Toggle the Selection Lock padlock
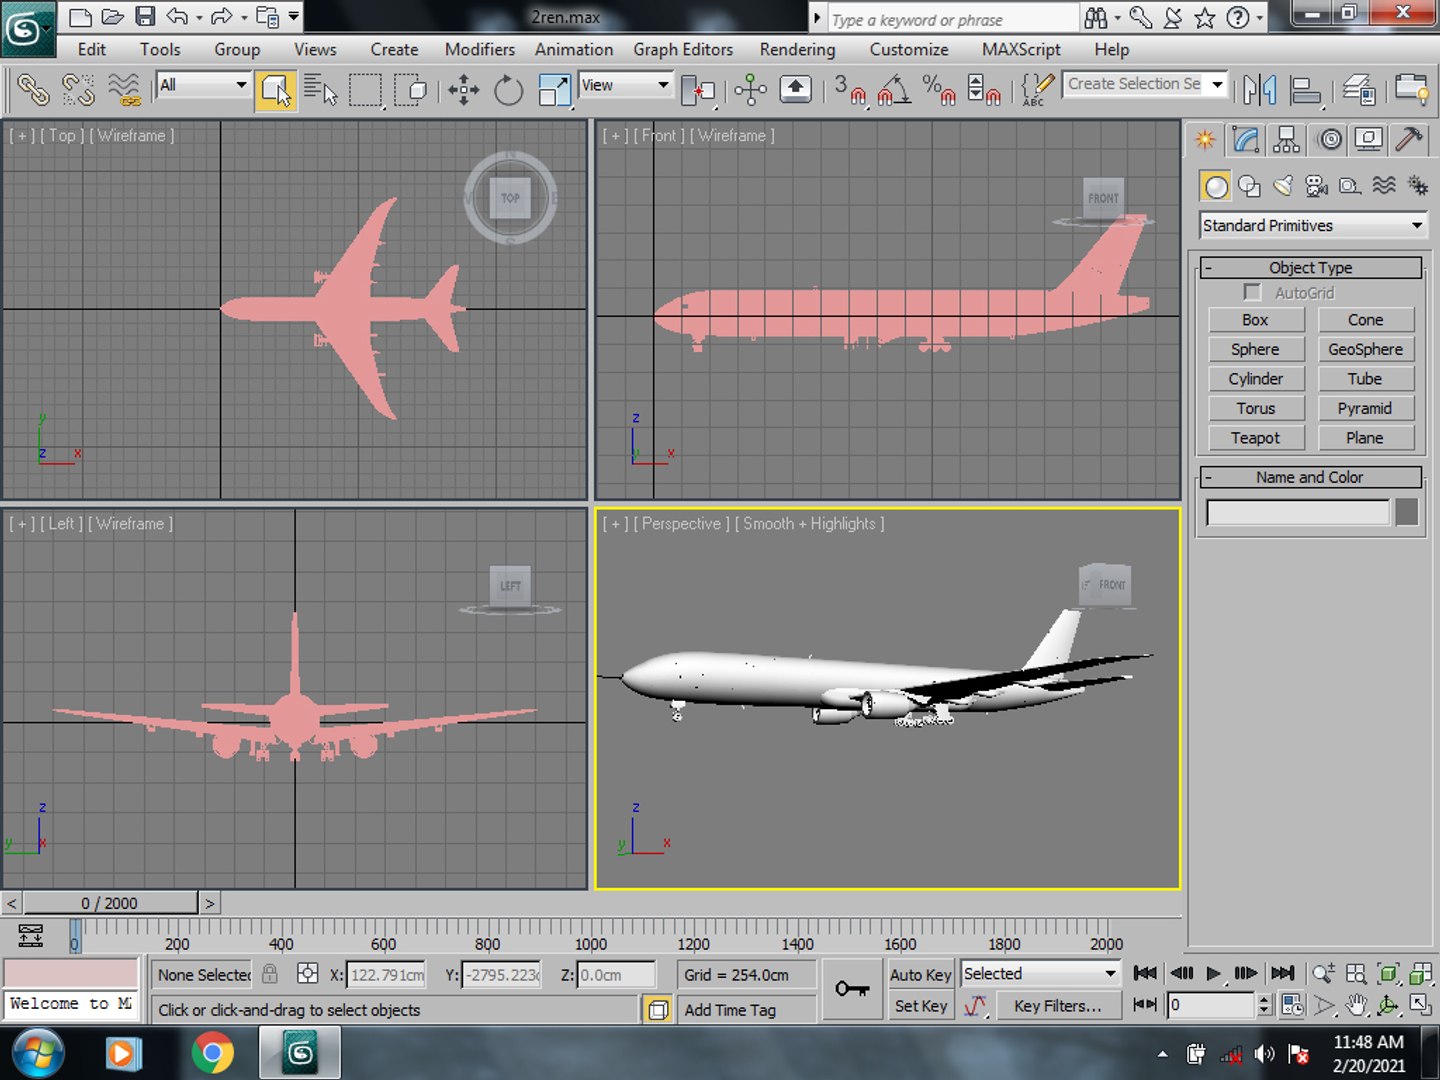The image size is (1440, 1080). coord(270,973)
